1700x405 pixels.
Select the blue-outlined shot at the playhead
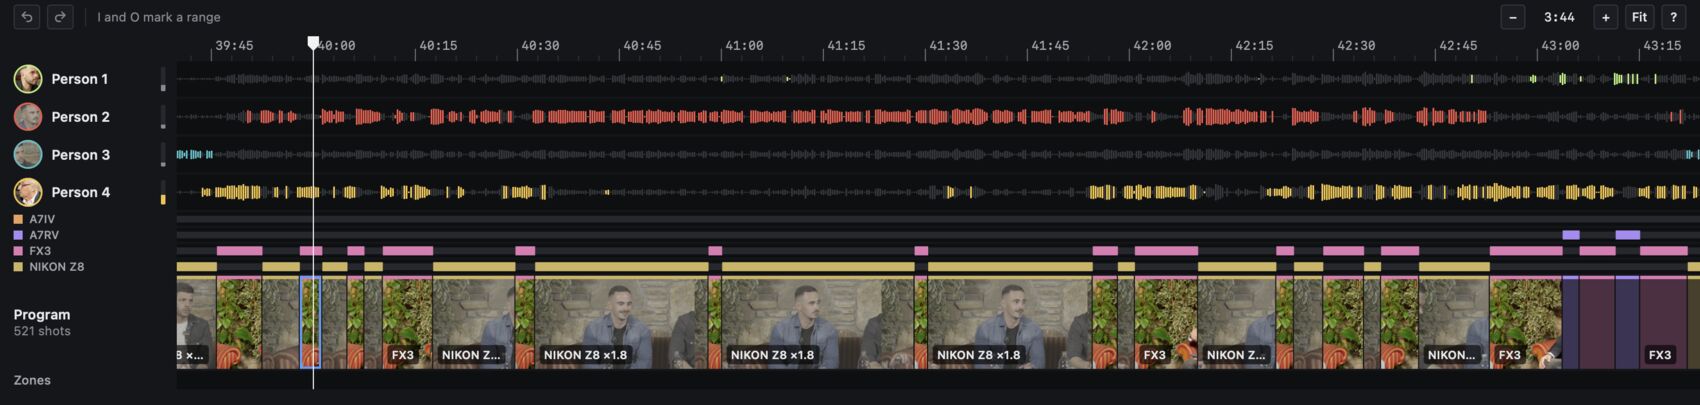point(311,322)
